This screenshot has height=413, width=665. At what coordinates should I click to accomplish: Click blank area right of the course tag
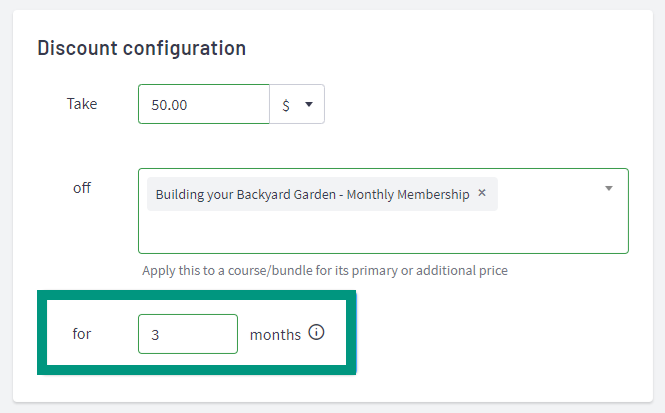click(x=549, y=194)
